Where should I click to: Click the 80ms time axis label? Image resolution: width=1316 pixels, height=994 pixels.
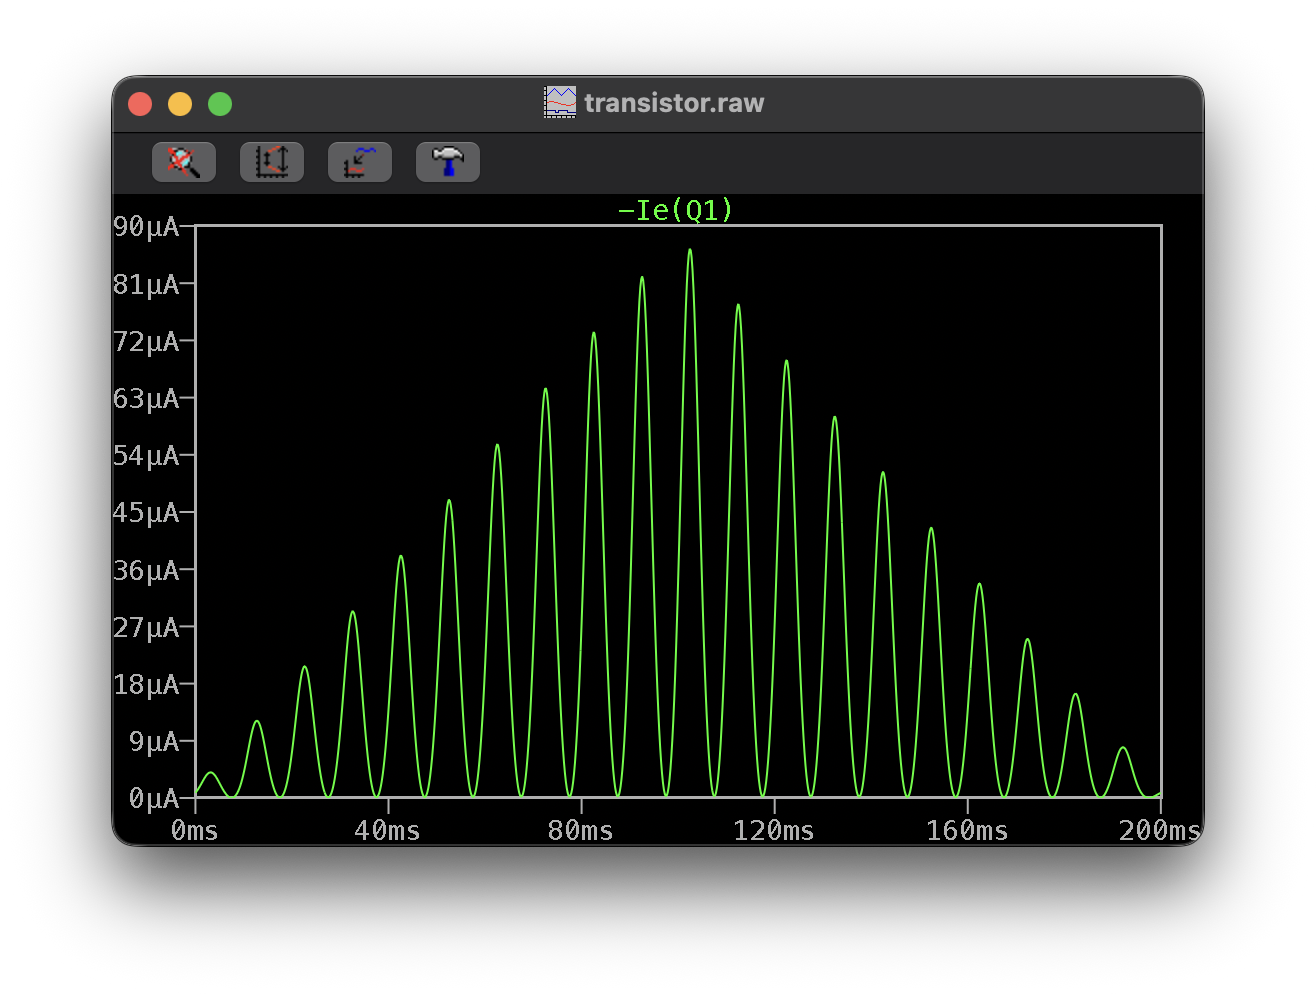pos(581,831)
